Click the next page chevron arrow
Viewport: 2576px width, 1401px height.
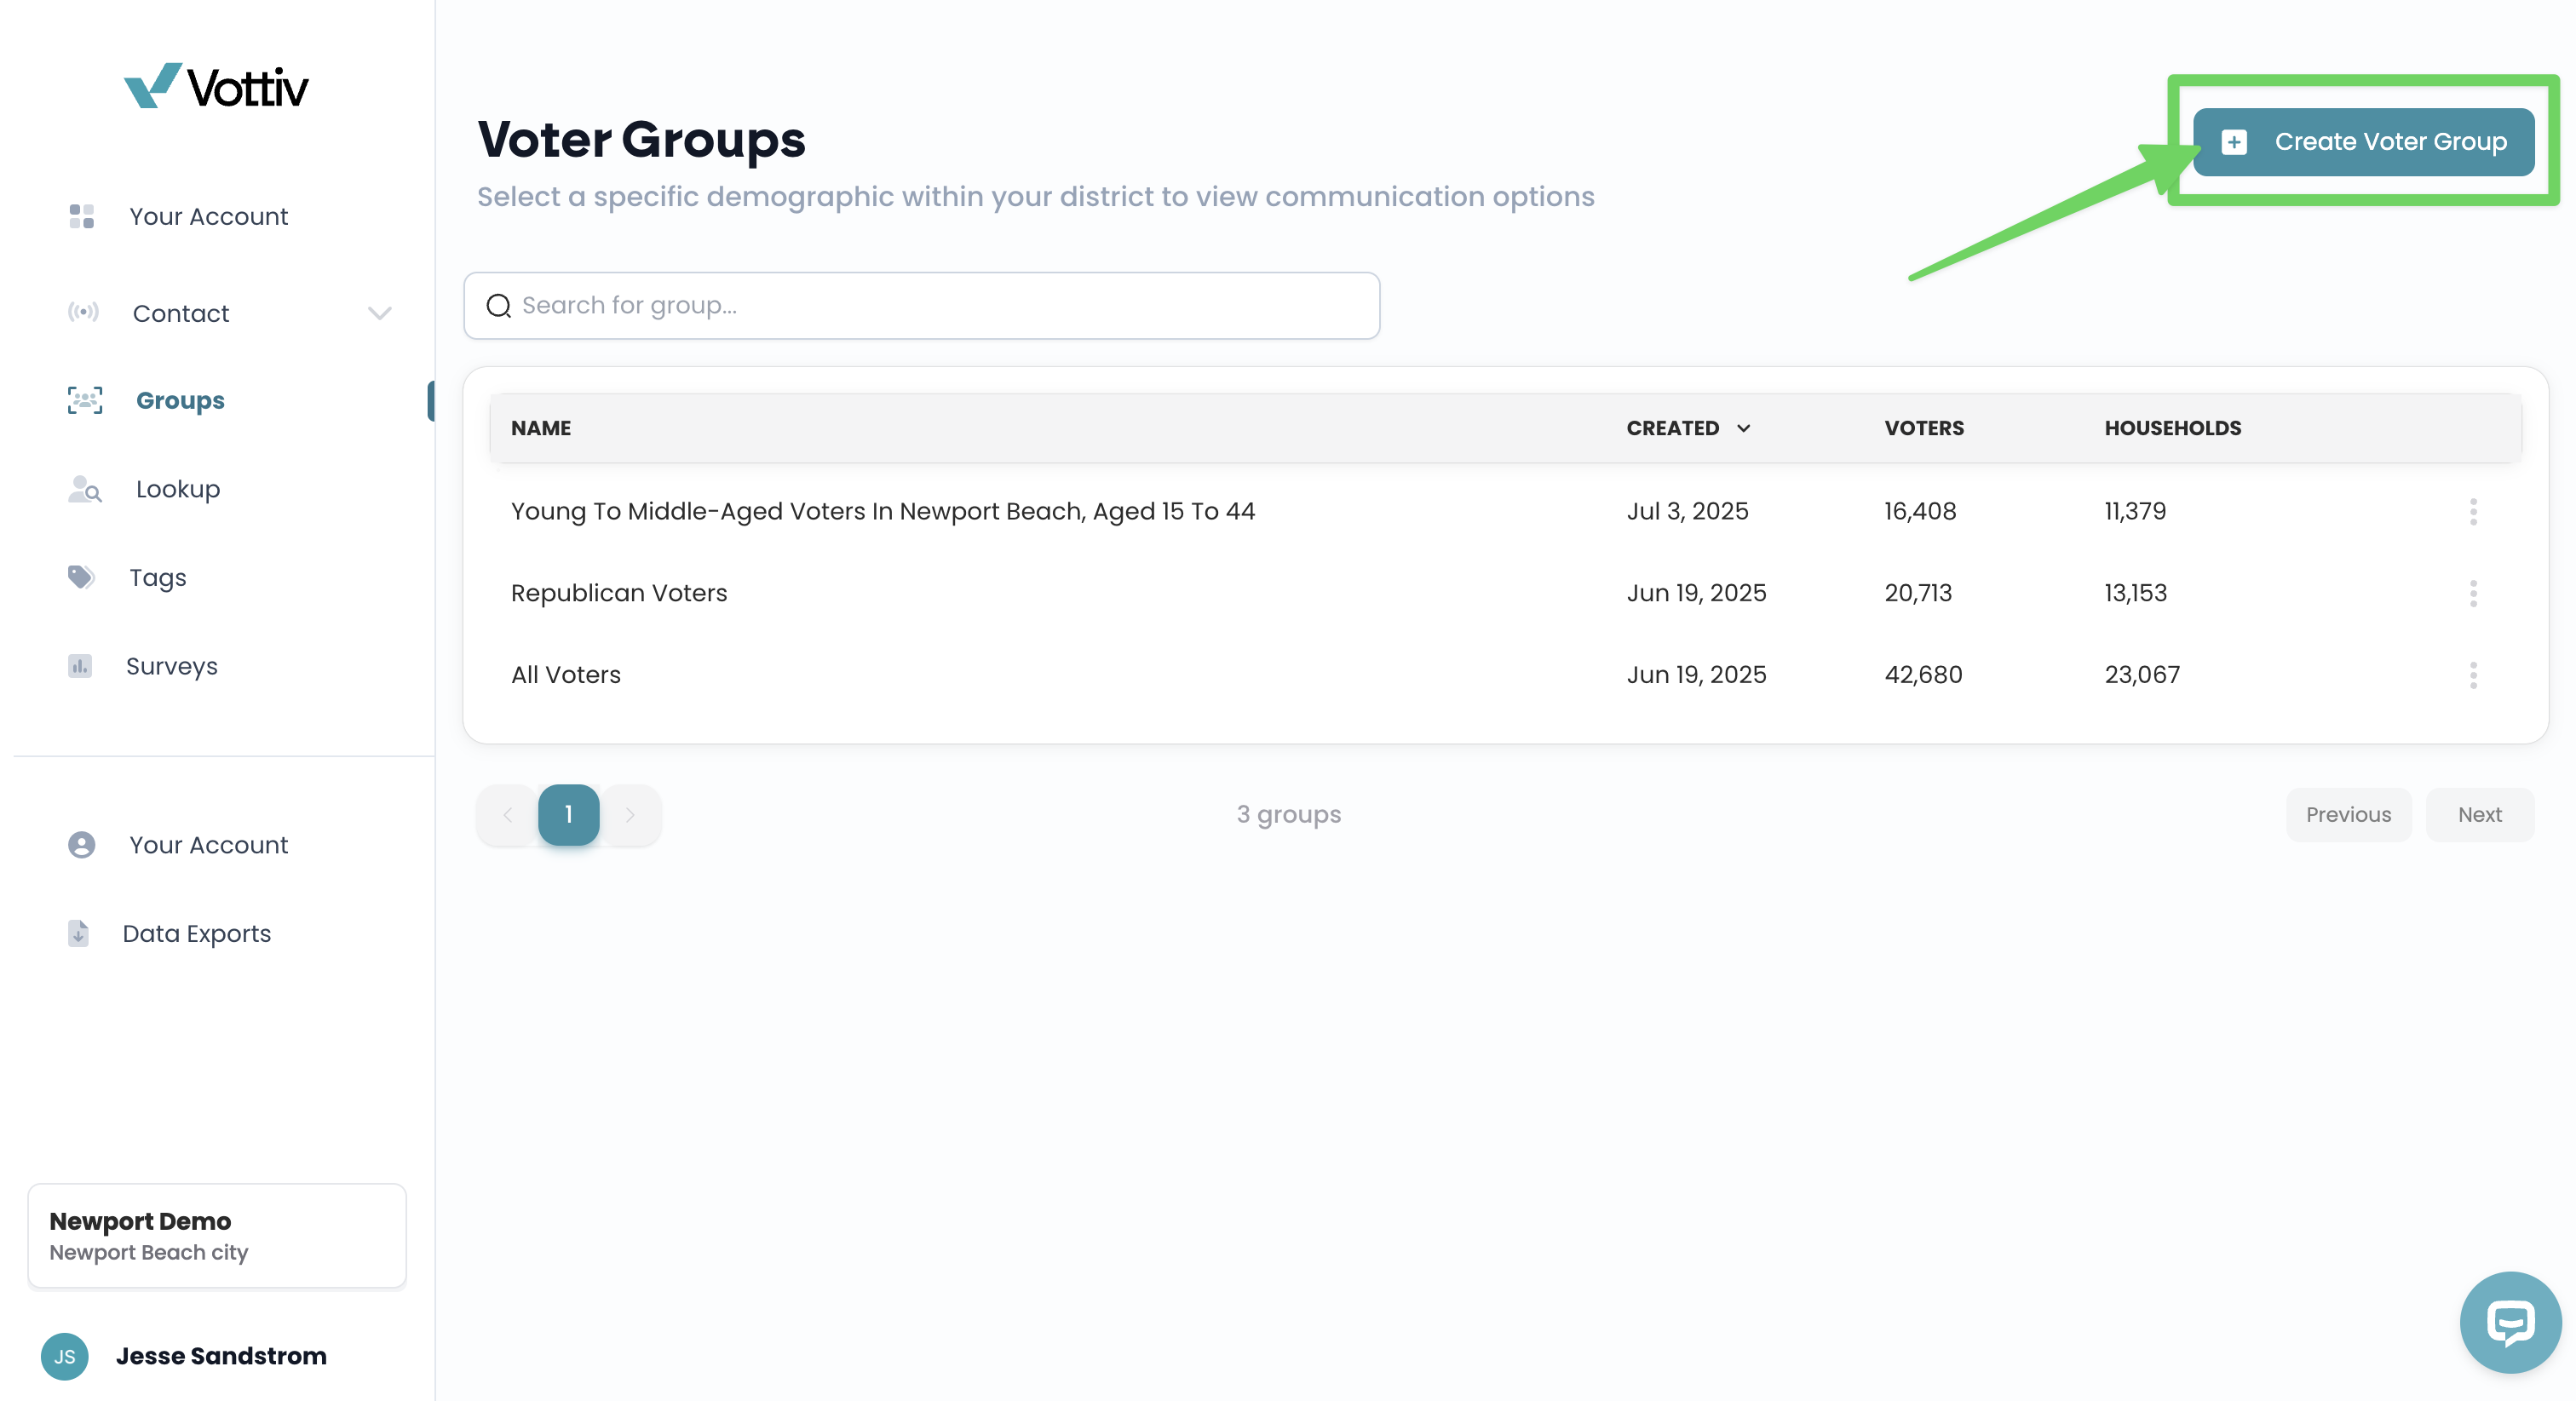click(630, 815)
